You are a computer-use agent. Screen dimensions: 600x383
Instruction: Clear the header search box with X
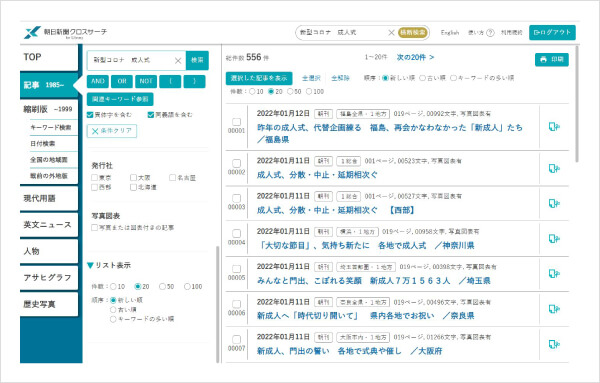[391, 33]
